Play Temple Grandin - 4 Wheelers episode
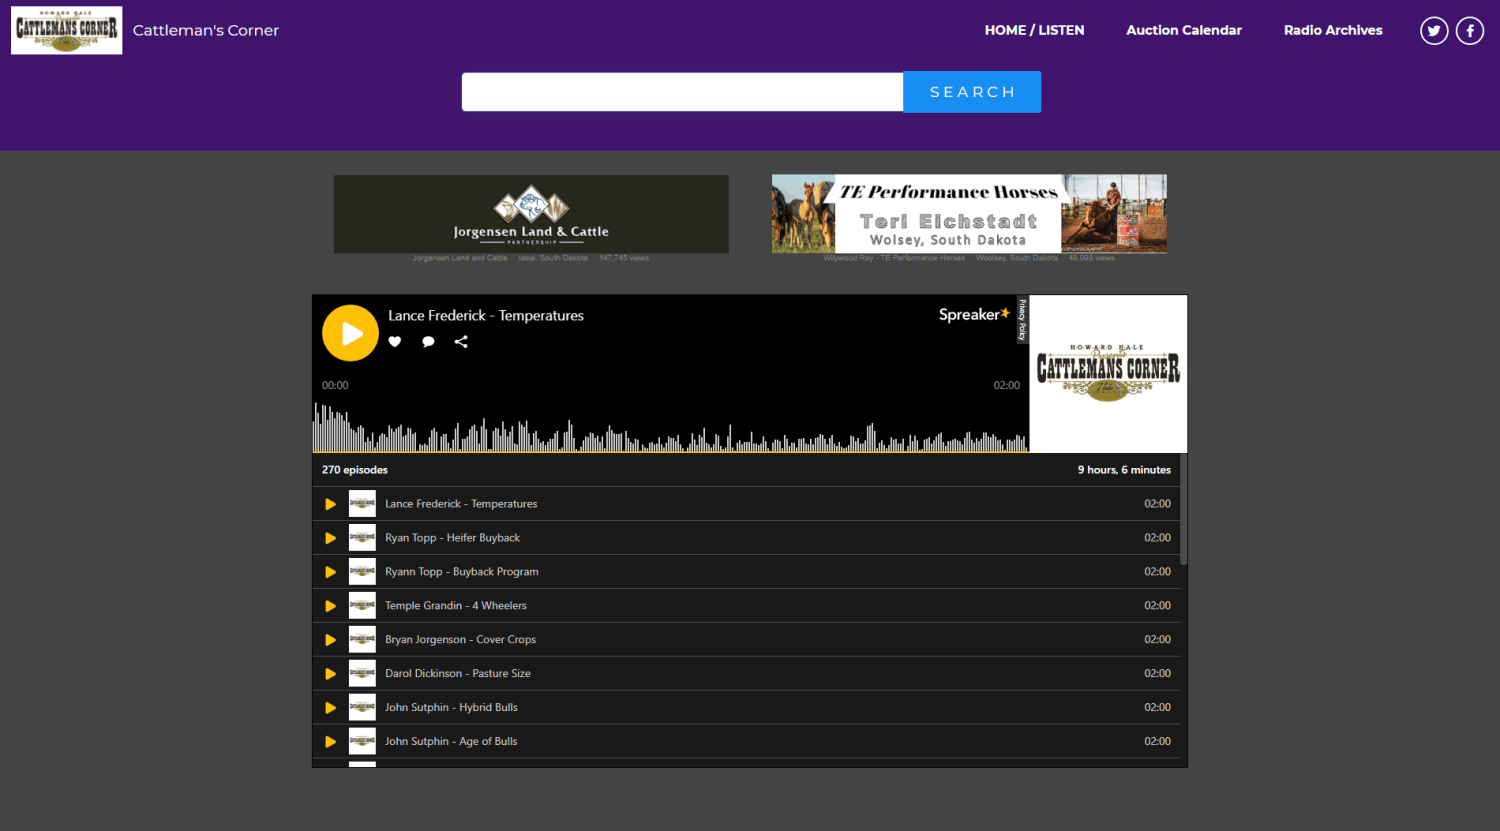Viewport: 1500px width, 831px height. (x=331, y=606)
